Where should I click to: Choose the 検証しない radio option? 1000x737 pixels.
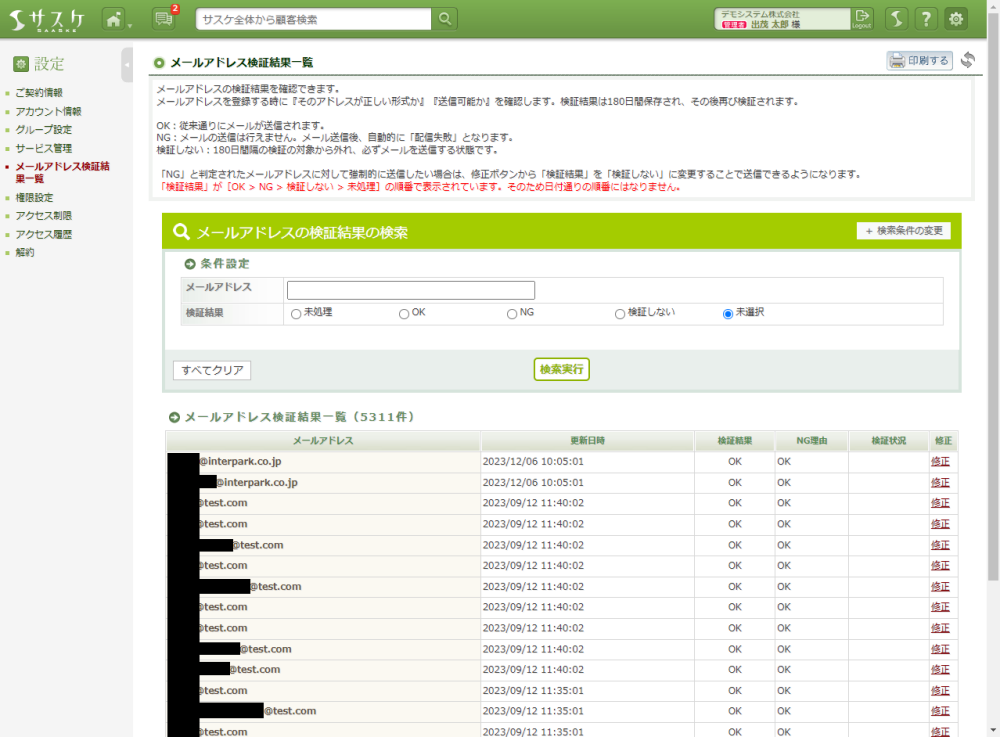(x=620, y=314)
